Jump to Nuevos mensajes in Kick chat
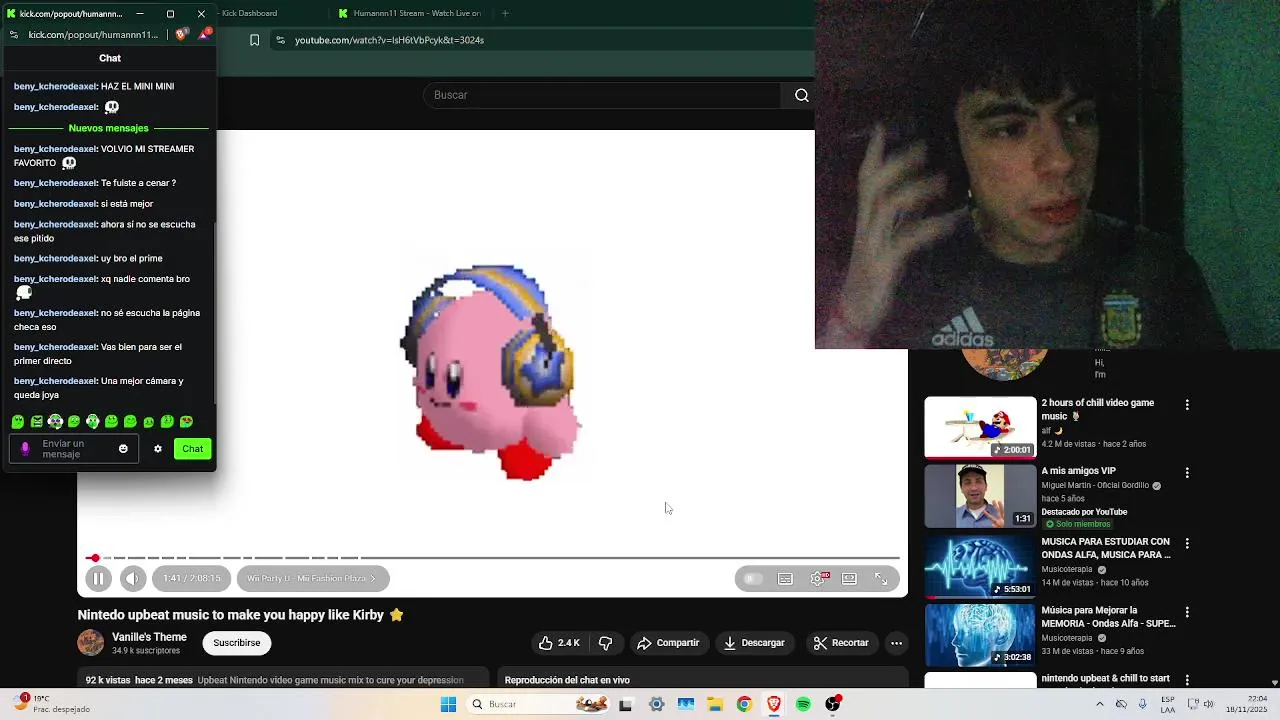This screenshot has width=1280, height=720. tap(108, 128)
